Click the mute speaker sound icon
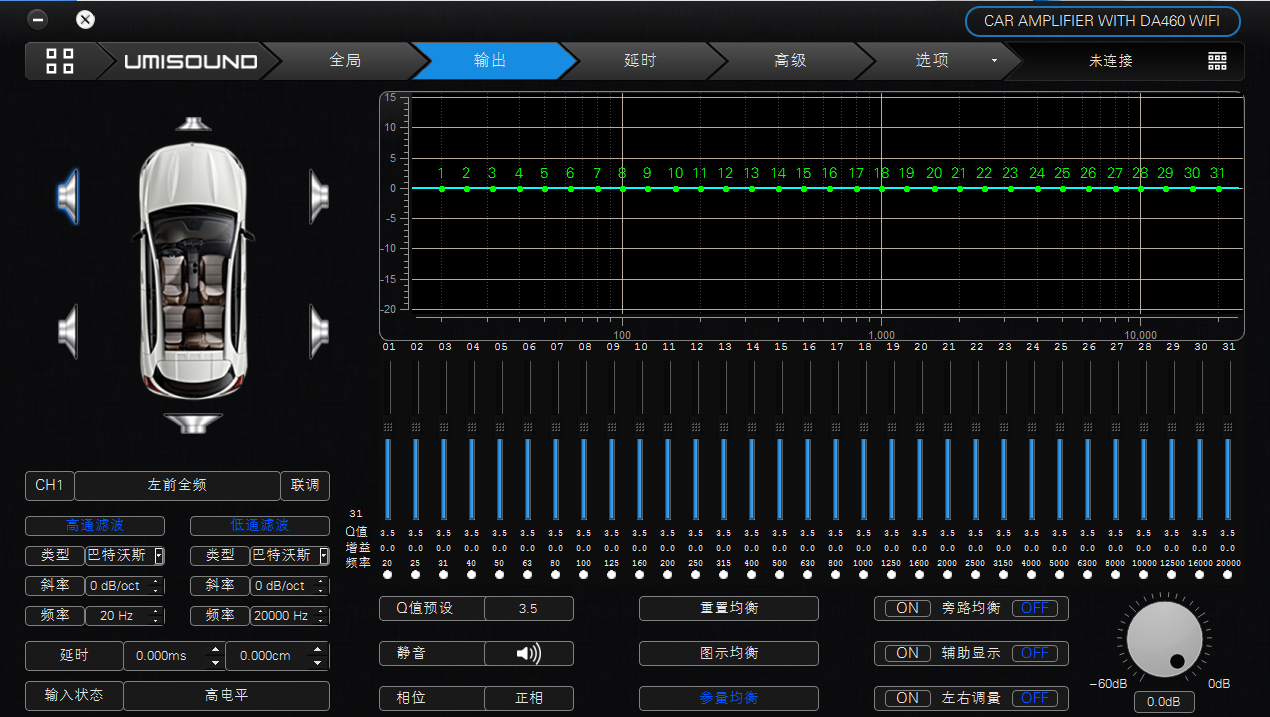This screenshot has height=717, width=1270. [x=528, y=654]
